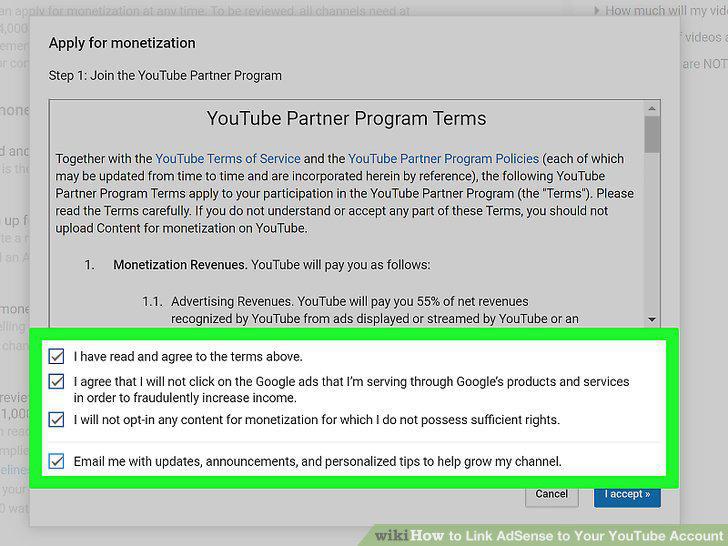728x546 pixels.
Task: Click the terms scrollbar up arrow
Action: 652,109
